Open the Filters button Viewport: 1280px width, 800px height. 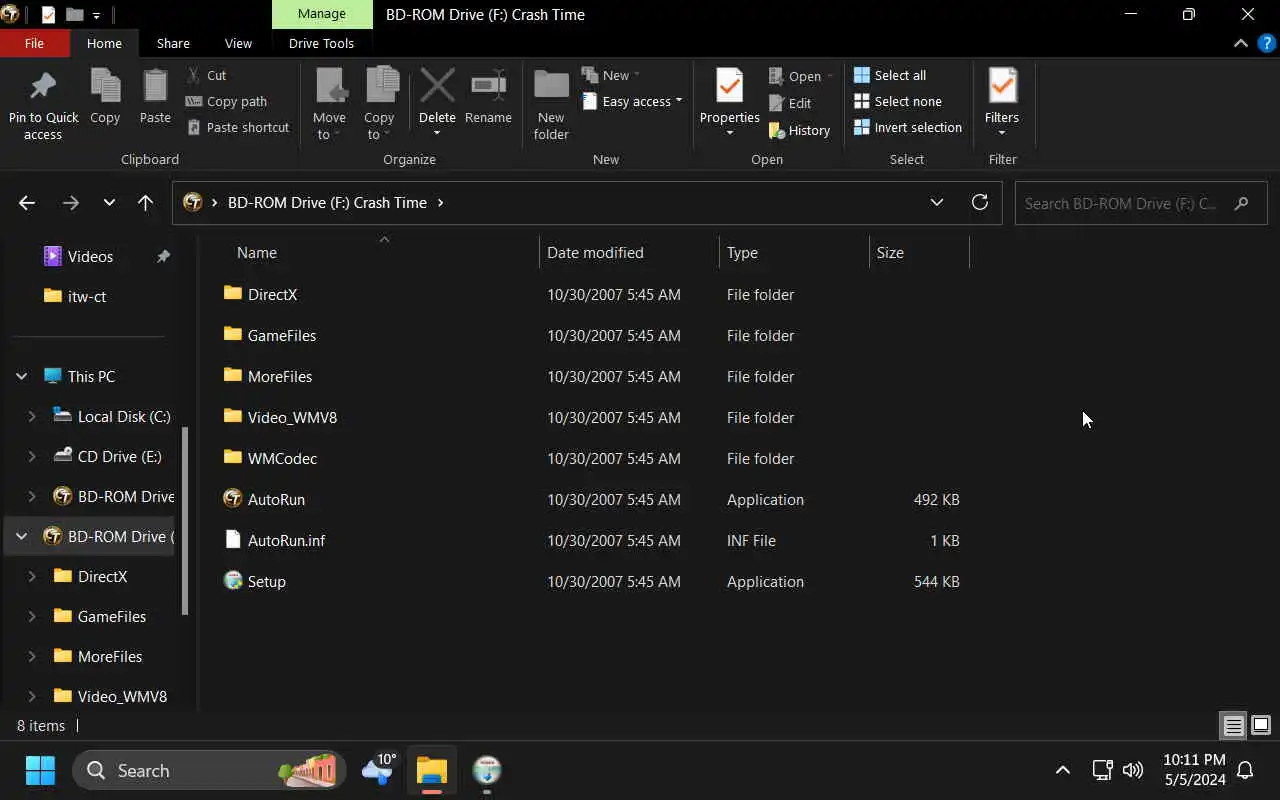[x=1002, y=102]
